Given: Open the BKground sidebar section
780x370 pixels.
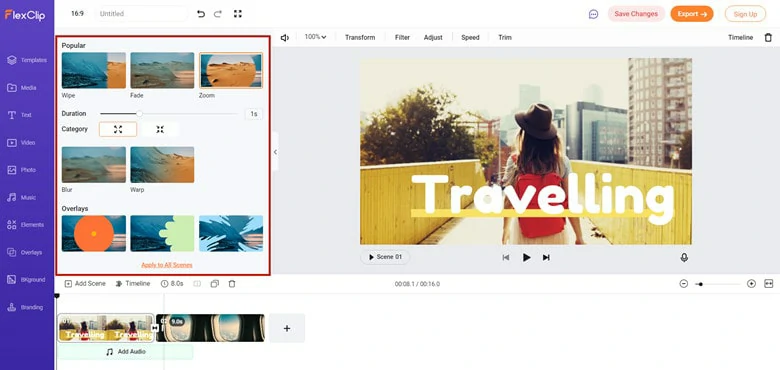Looking at the screenshot, I should tap(26, 279).
